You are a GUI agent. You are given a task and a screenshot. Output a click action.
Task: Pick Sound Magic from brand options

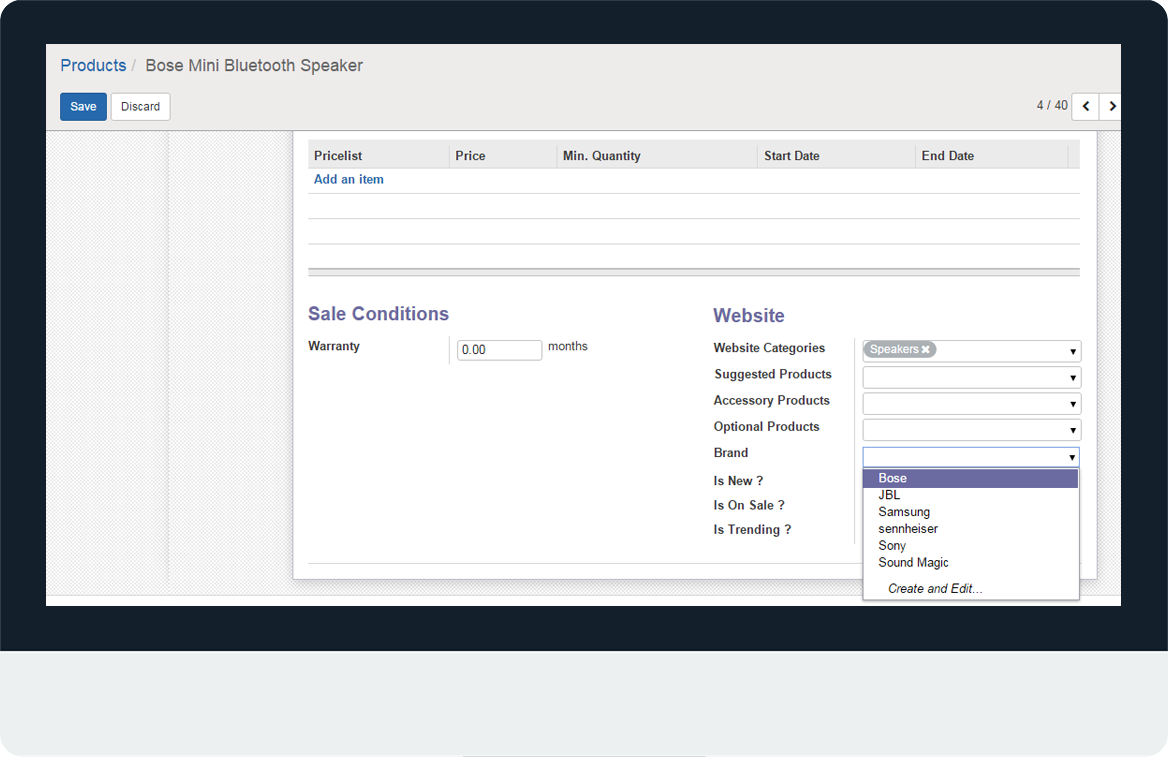(x=971, y=563)
